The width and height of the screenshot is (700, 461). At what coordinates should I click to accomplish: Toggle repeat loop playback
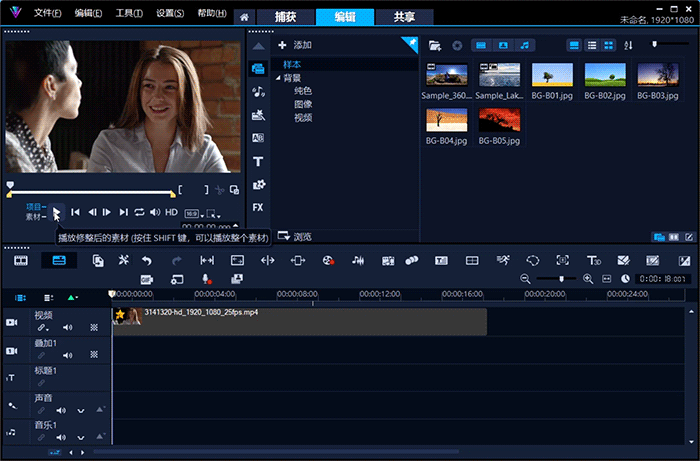point(139,212)
